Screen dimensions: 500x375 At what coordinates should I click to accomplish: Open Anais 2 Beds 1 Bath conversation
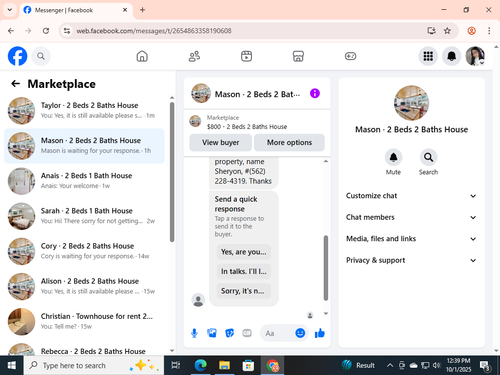84,181
